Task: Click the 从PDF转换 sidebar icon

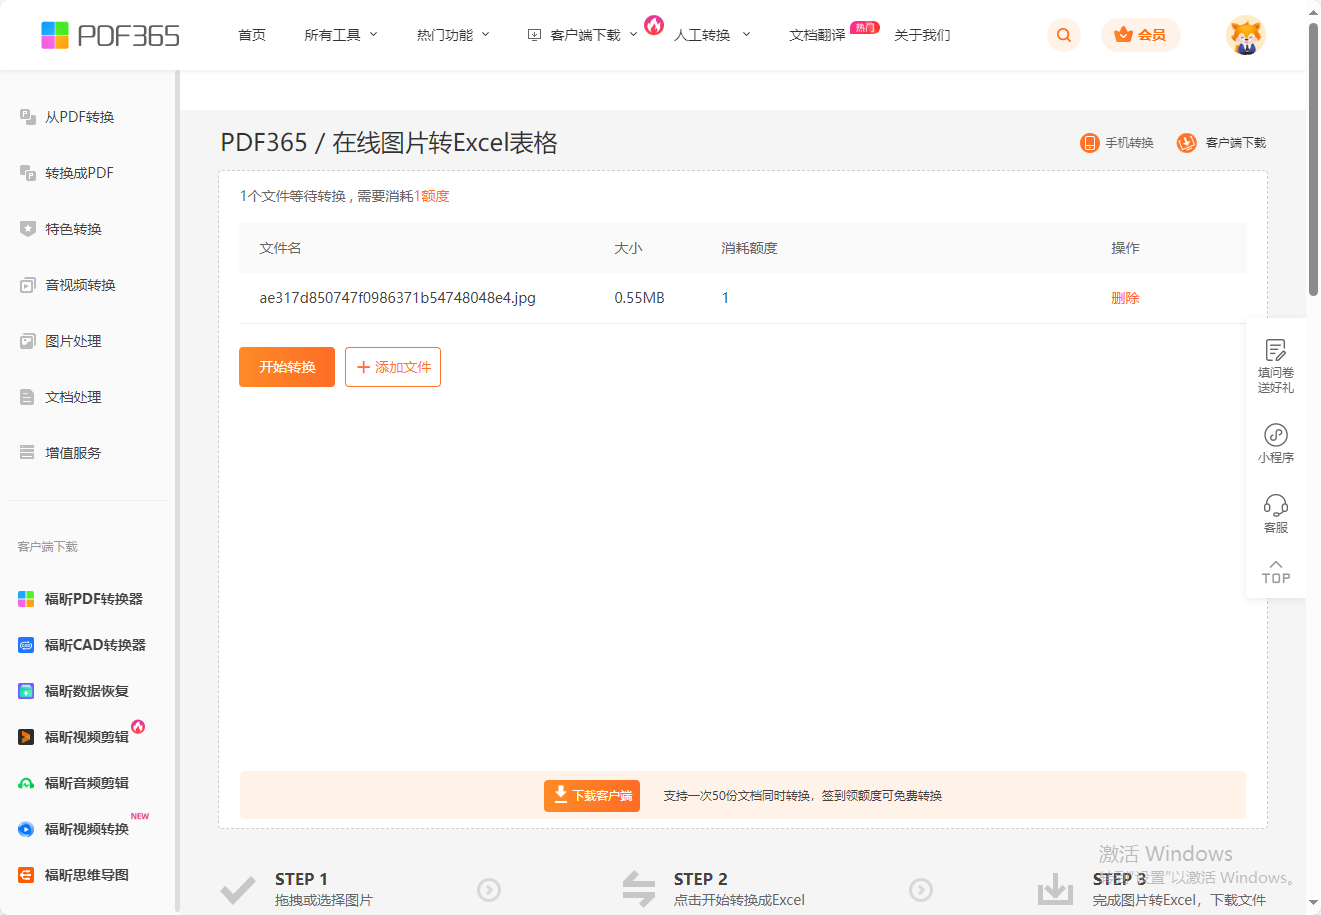Action: [x=28, y=117]
